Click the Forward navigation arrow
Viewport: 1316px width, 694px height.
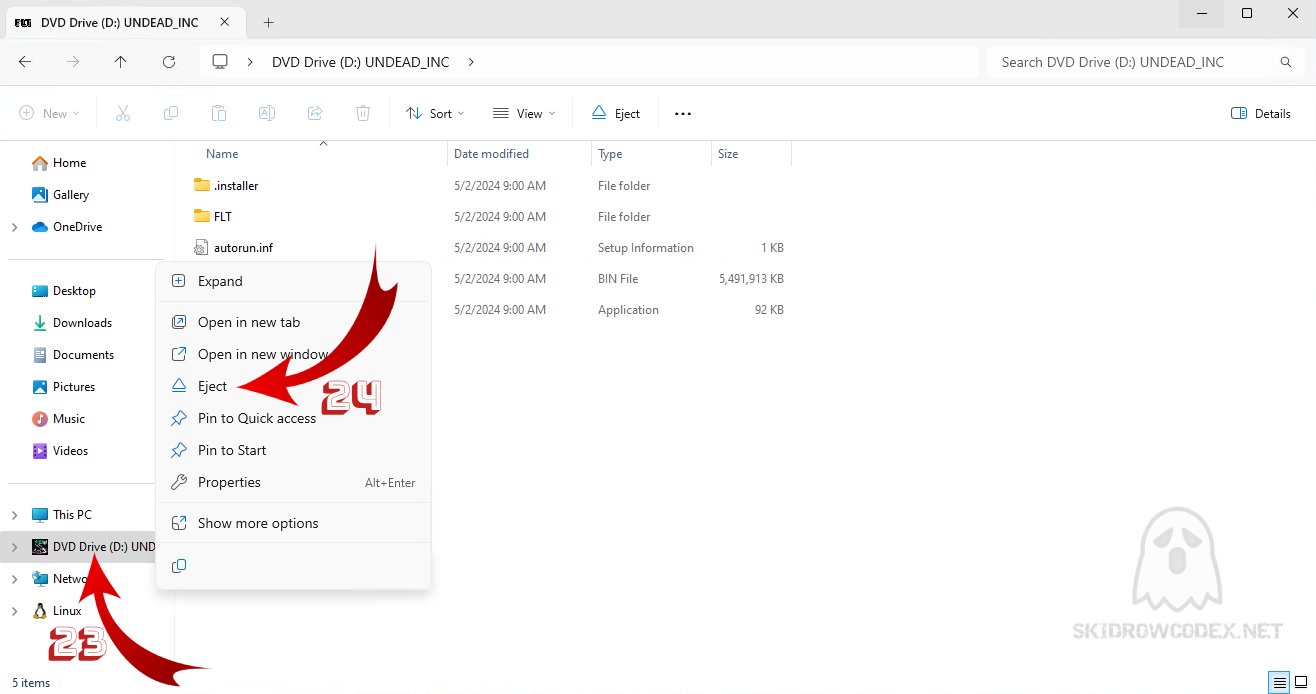click(x=73, y=62)
